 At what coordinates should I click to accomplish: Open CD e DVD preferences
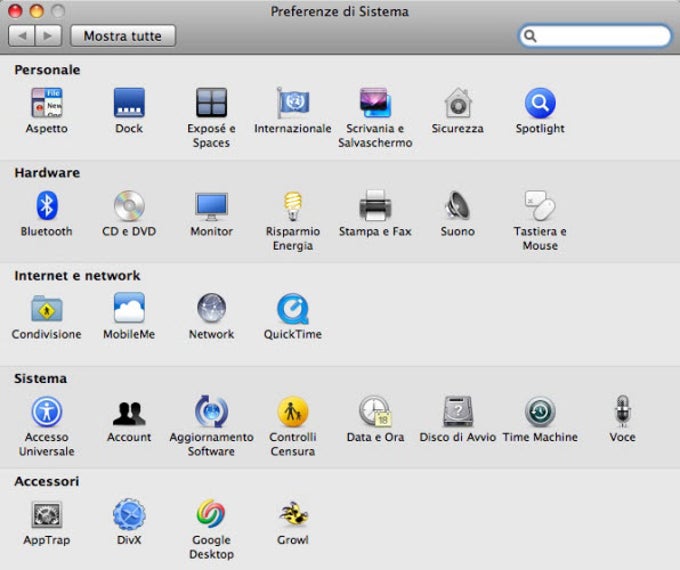(129, 206)
